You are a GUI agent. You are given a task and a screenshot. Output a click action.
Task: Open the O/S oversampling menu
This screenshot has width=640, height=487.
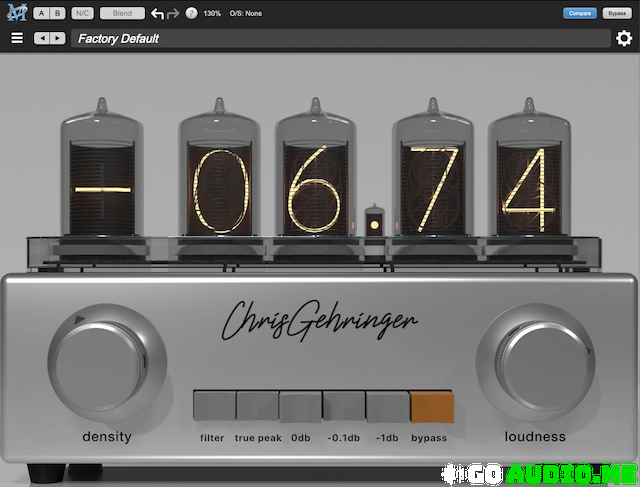[x=246, y=14]
